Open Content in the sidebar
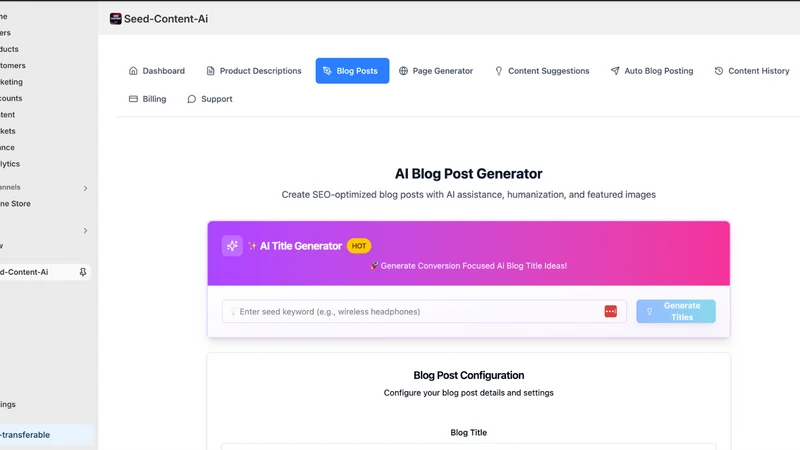The image size is (800, 450). click(x=7, y=115)
